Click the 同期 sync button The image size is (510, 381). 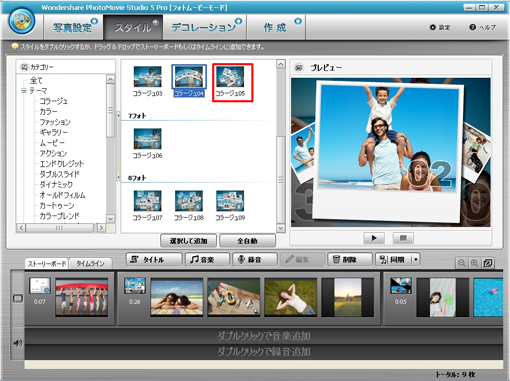[394, 259]
